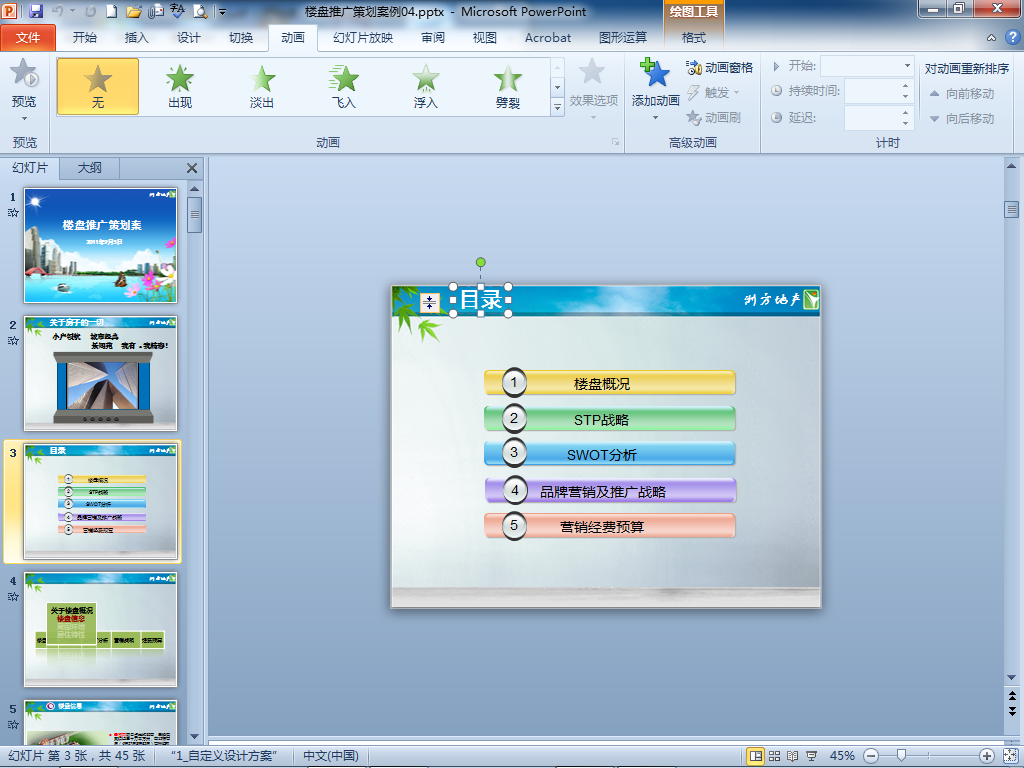Open the Slide Show (幻灯片放映) tab
This screenshot has width=1024, height=768.
click(x=363, y=37)
